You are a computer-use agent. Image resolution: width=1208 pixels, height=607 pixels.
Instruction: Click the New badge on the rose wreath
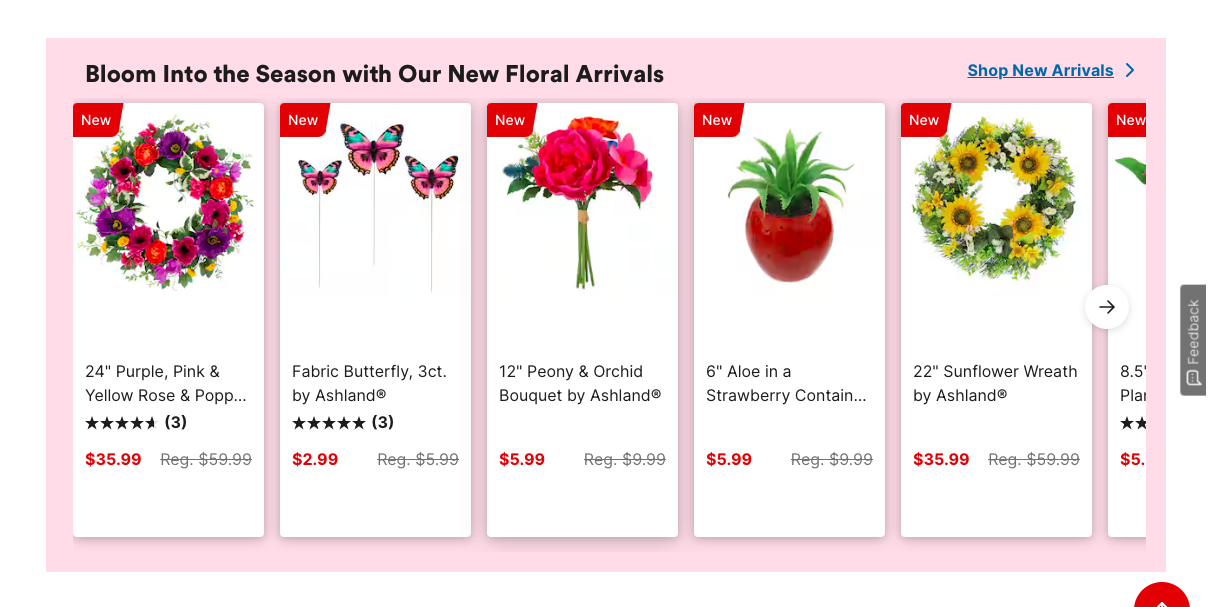96,120
